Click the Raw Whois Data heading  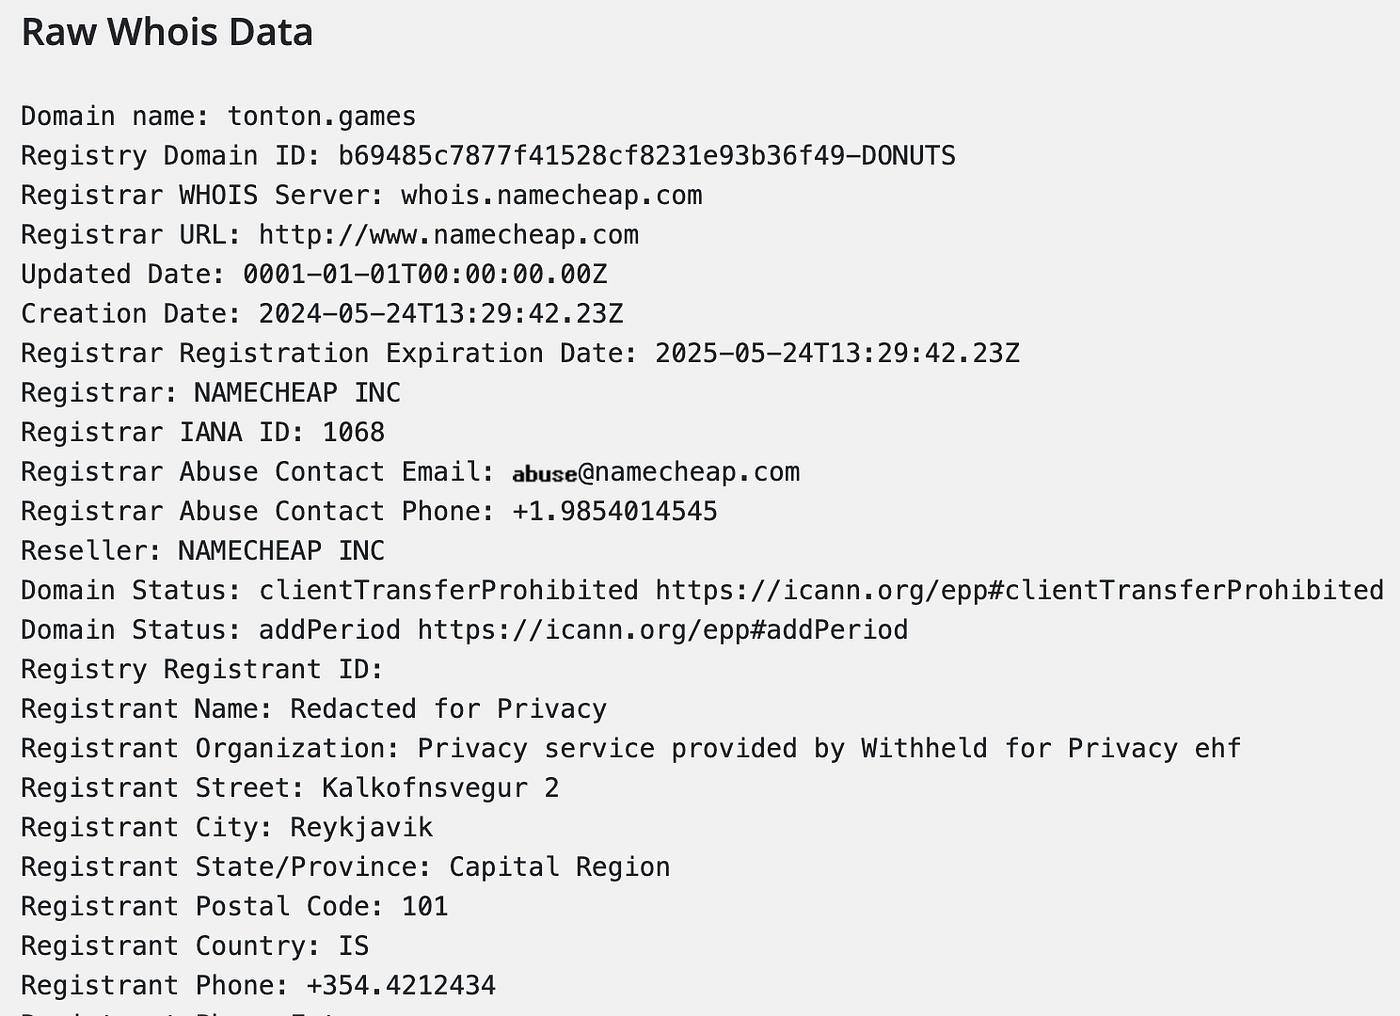(x=167, y=32)
